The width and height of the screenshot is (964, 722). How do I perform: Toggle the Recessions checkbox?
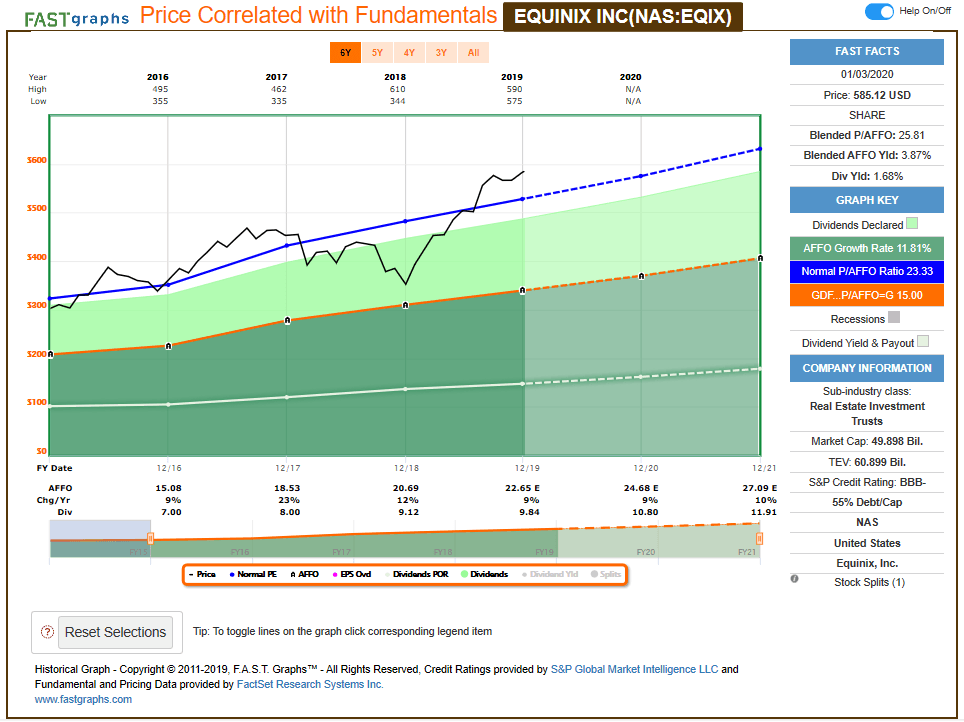coord(894,318)
